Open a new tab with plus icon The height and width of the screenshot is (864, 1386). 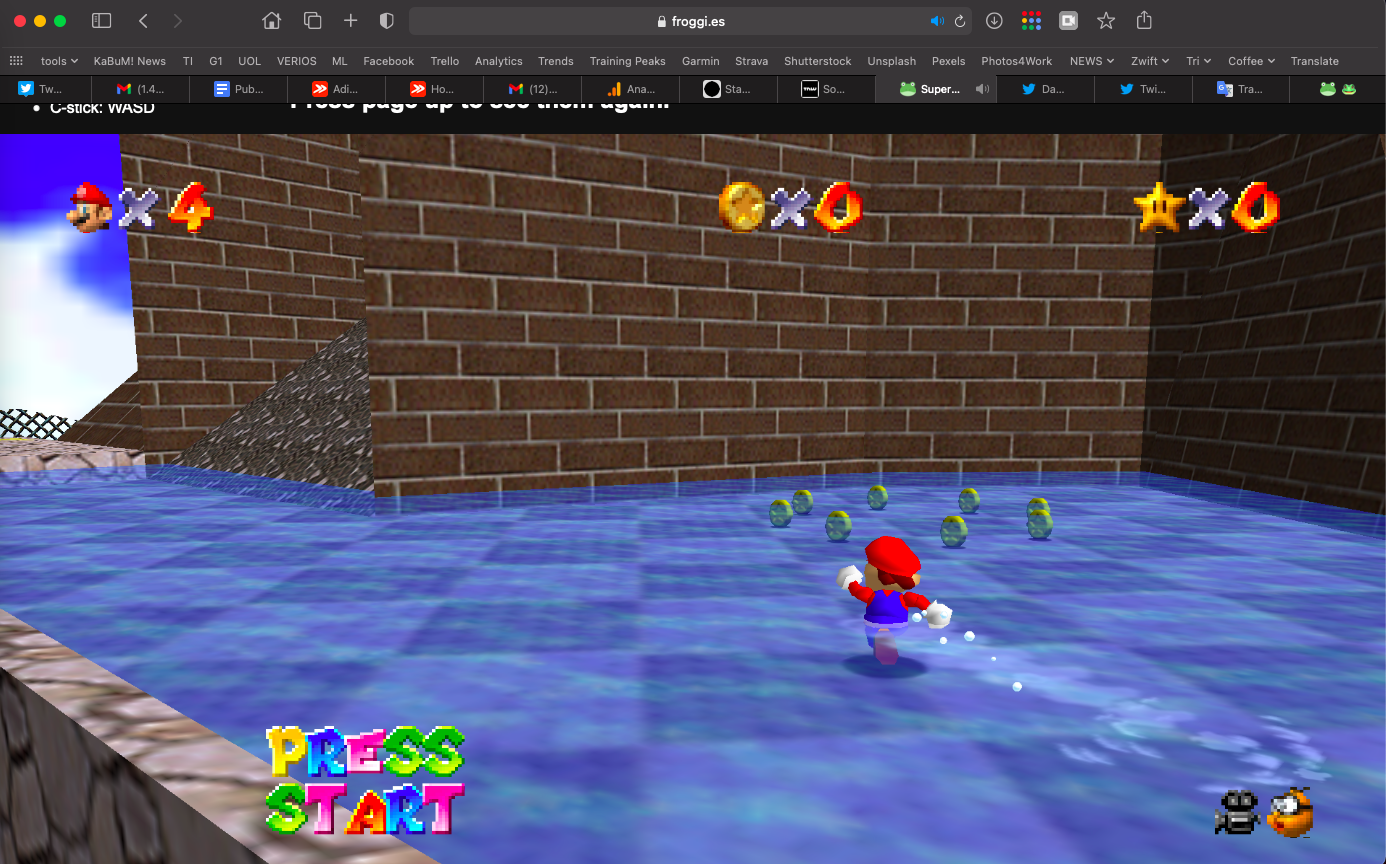tap(350, 21)
